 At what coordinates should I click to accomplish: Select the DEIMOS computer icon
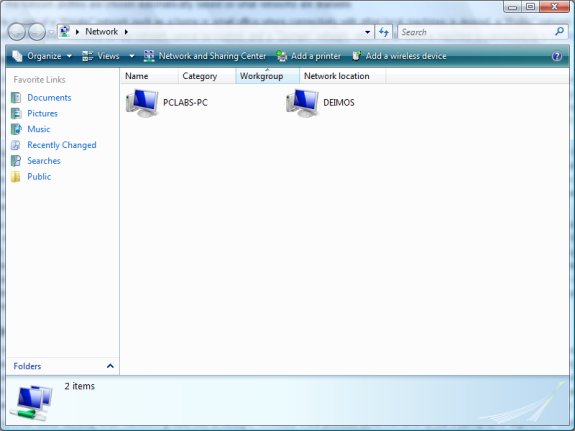point(303,103)
